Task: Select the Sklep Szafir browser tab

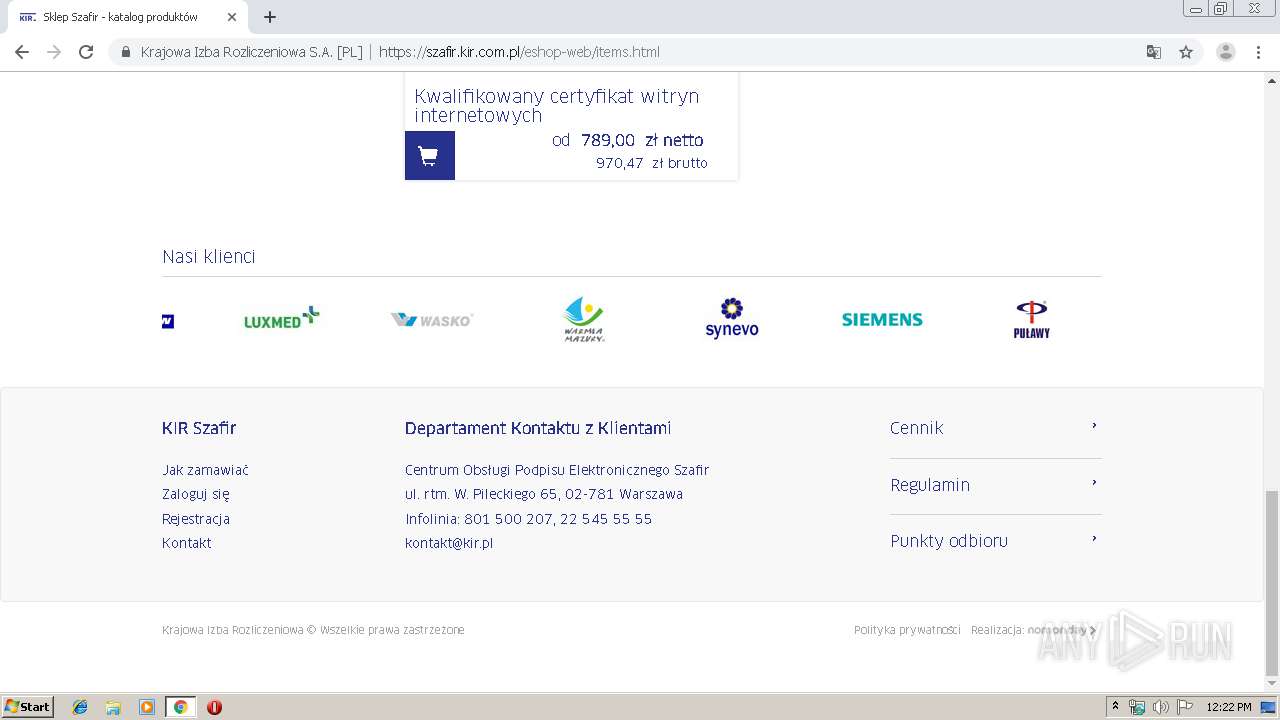Action: click(x=128, y=17)
